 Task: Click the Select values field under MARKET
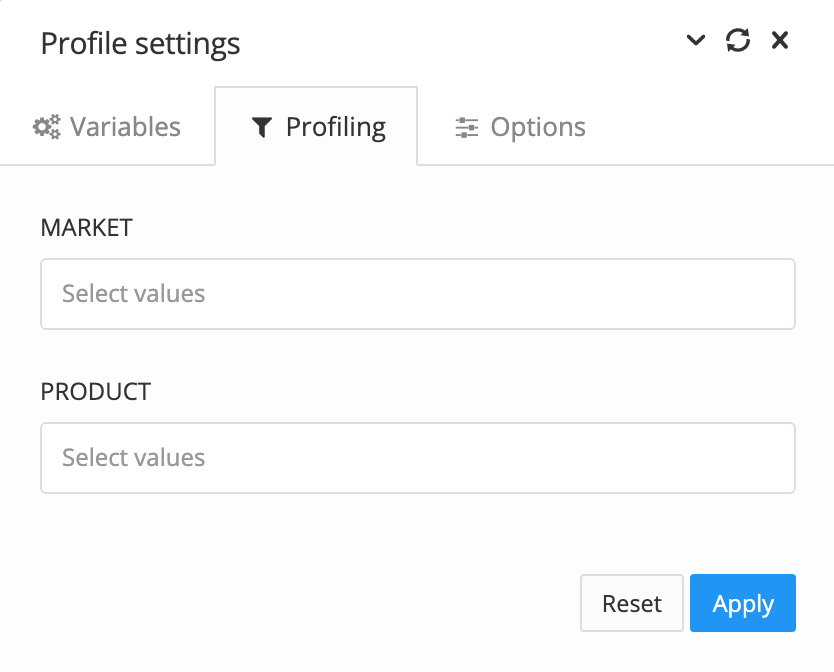point(417,293)
